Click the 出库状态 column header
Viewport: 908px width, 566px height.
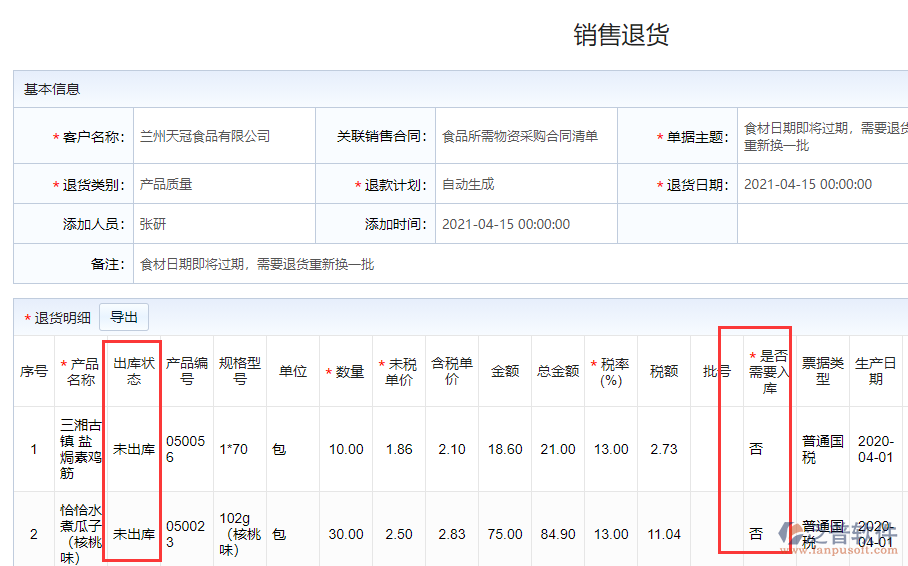tap(133, 371)
